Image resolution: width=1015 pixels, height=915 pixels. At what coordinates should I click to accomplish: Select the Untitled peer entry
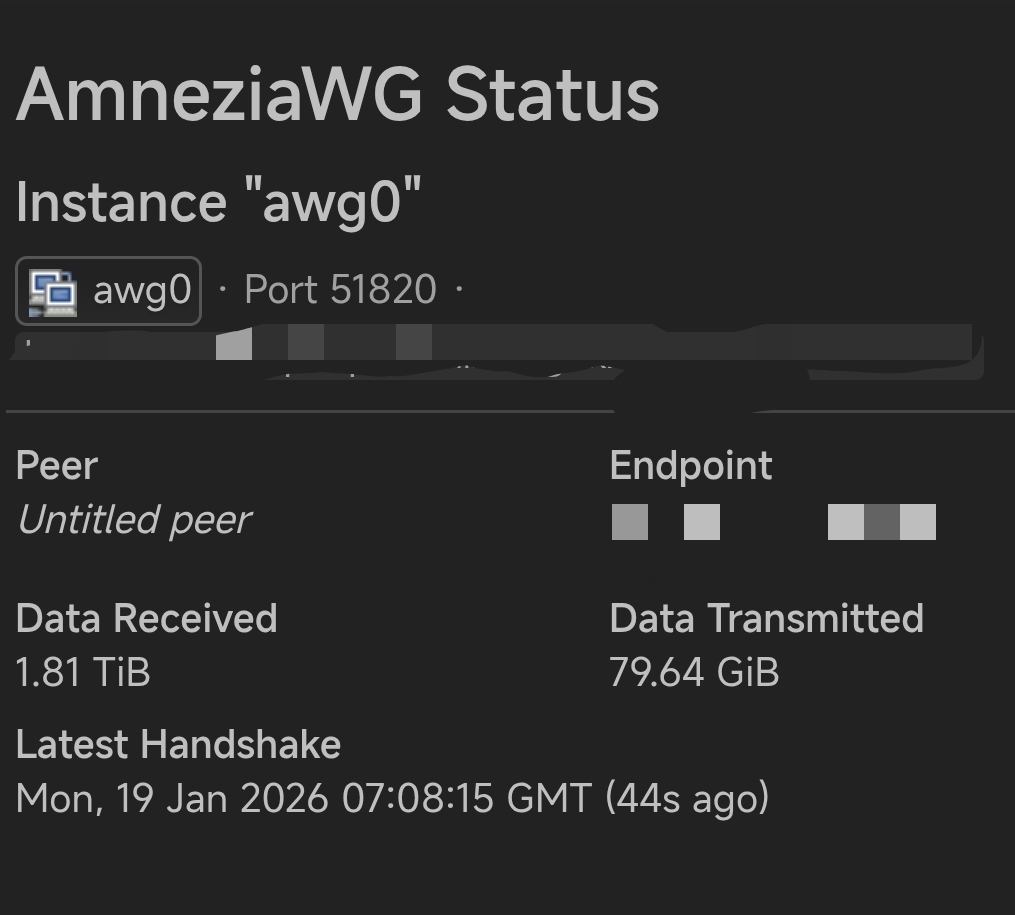pyautogui.click(x=134, y=520)
